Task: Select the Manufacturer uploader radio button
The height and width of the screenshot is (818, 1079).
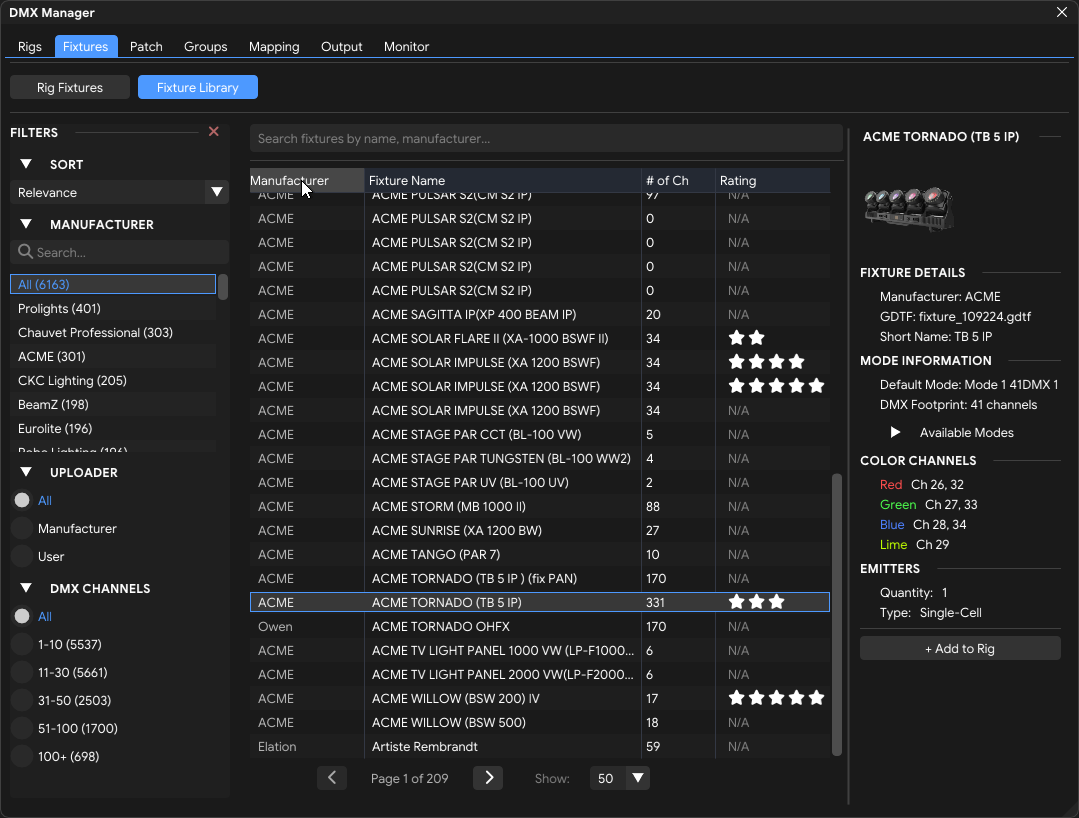Action: point(22,528)
